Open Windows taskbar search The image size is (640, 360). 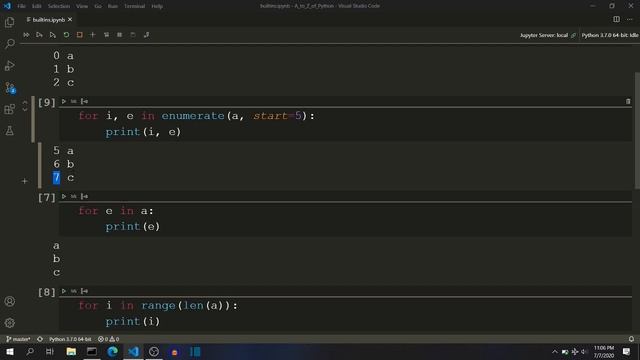(30, 352)
